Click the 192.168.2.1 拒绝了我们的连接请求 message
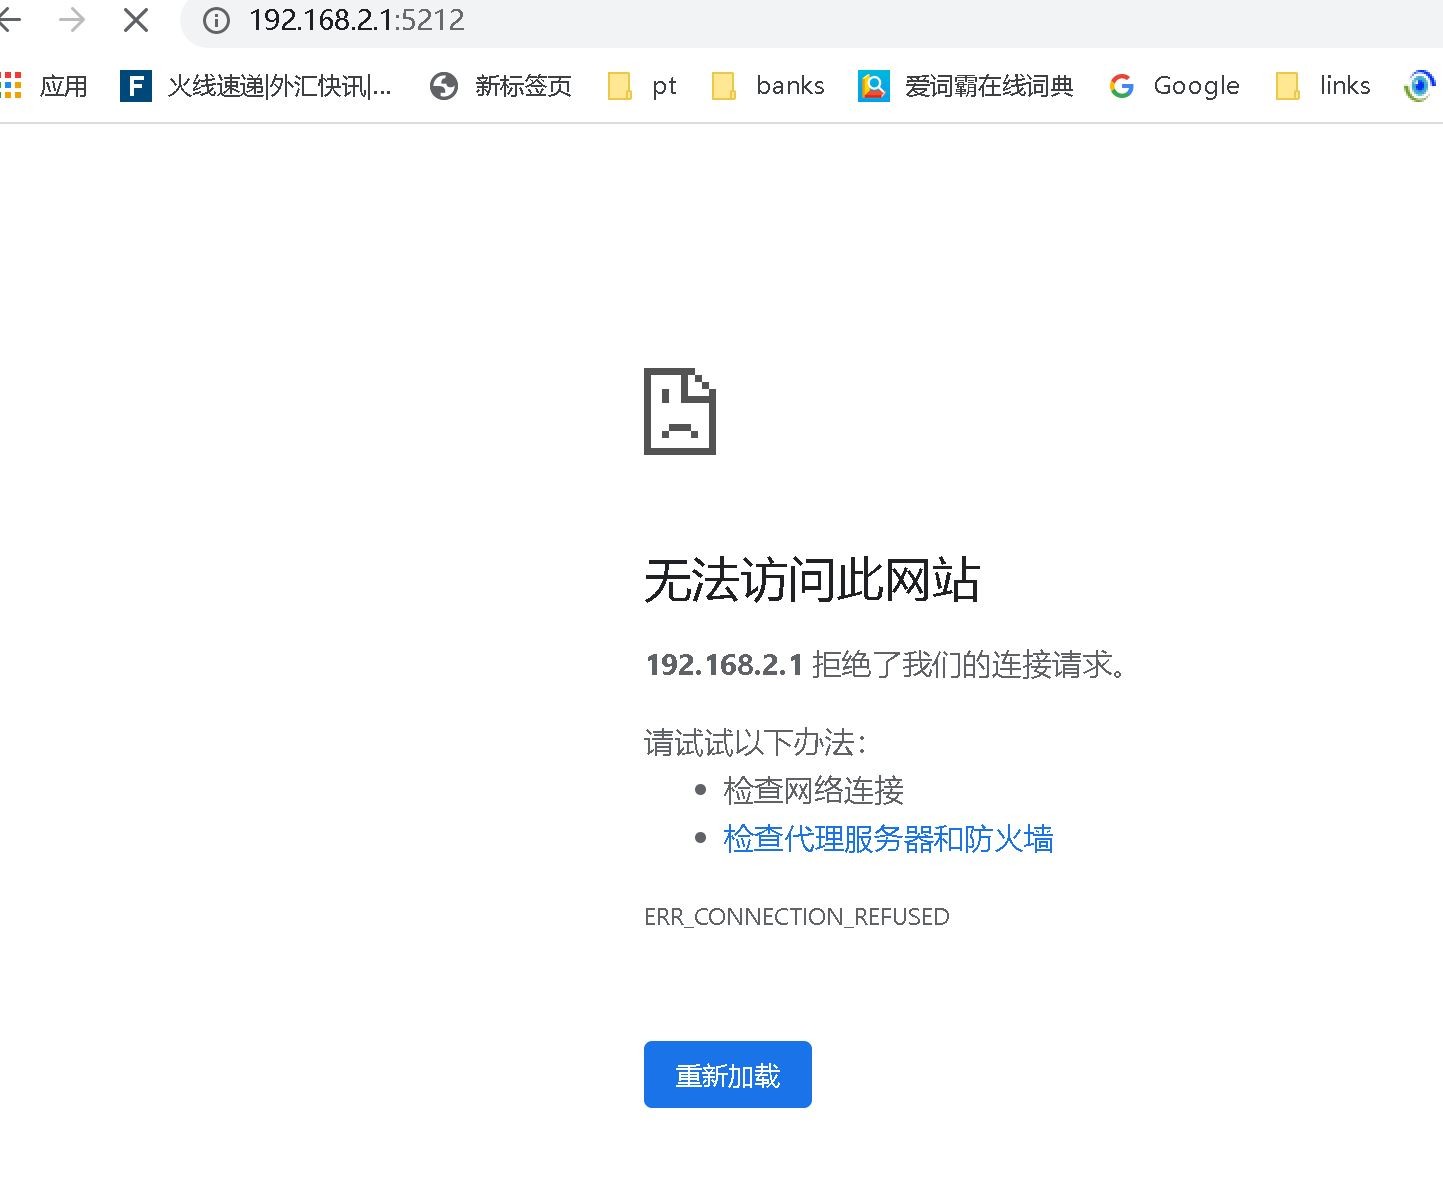This screenshot has width=1443, height=1191. coord(887,664)
